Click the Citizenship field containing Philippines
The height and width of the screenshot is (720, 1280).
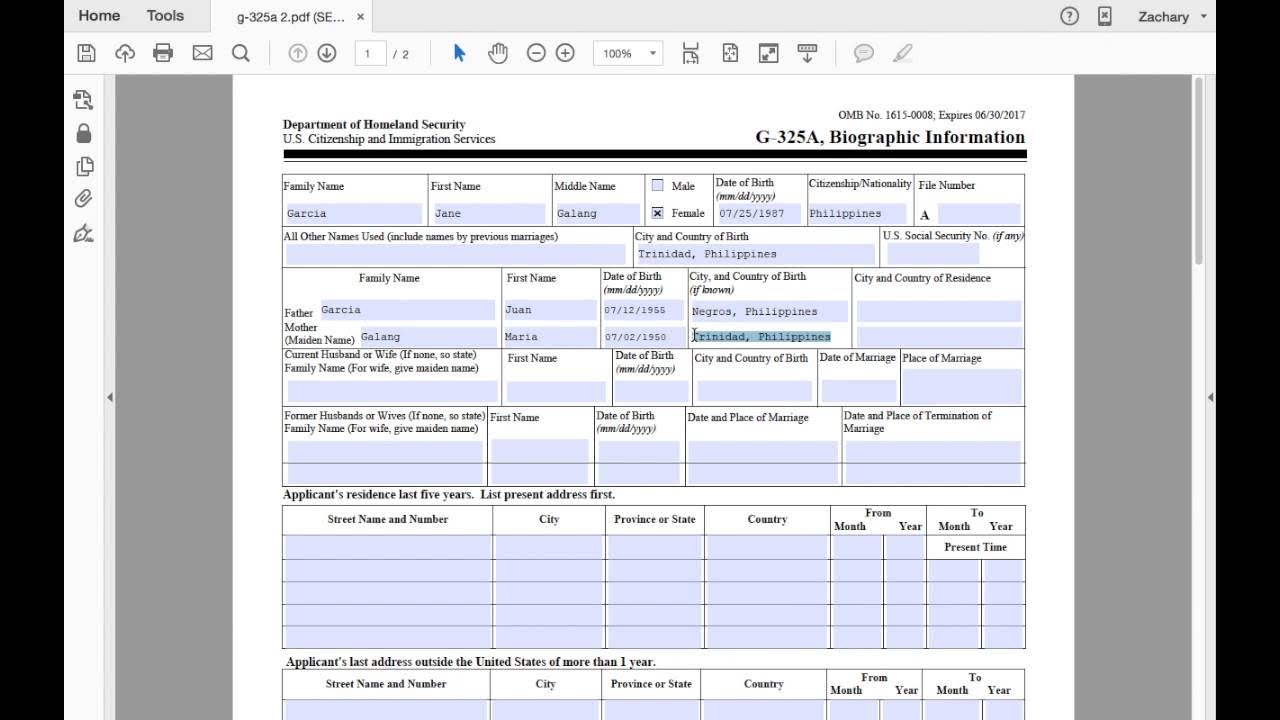pos(857,213)
